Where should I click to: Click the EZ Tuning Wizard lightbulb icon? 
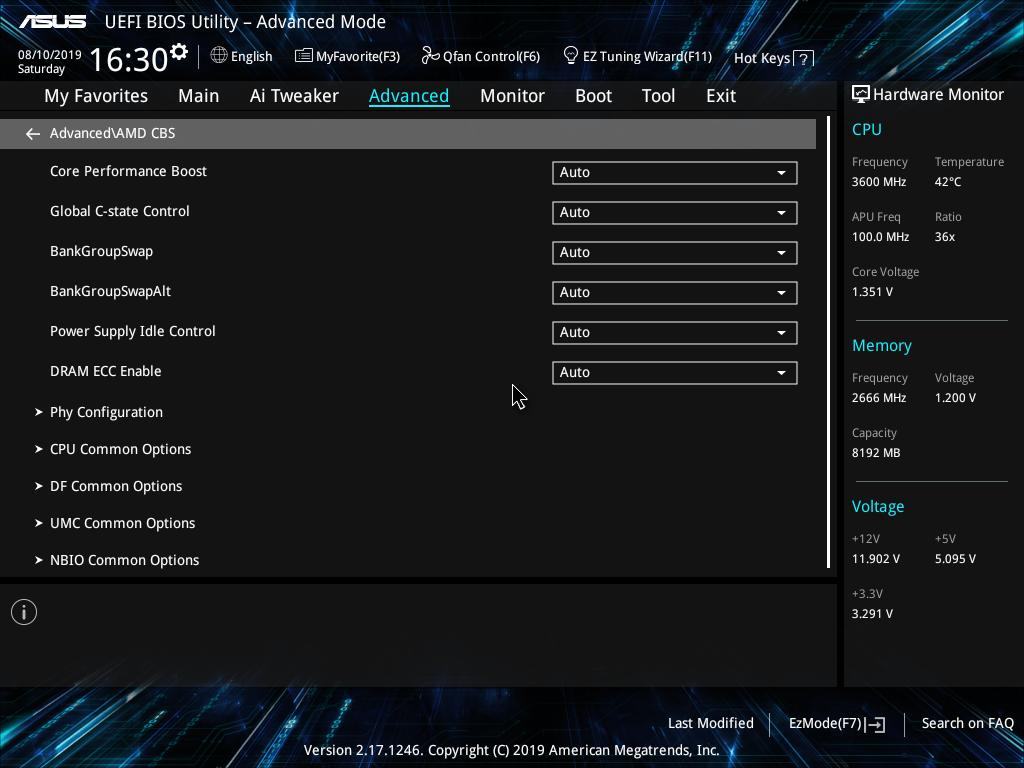pos(571,56)
